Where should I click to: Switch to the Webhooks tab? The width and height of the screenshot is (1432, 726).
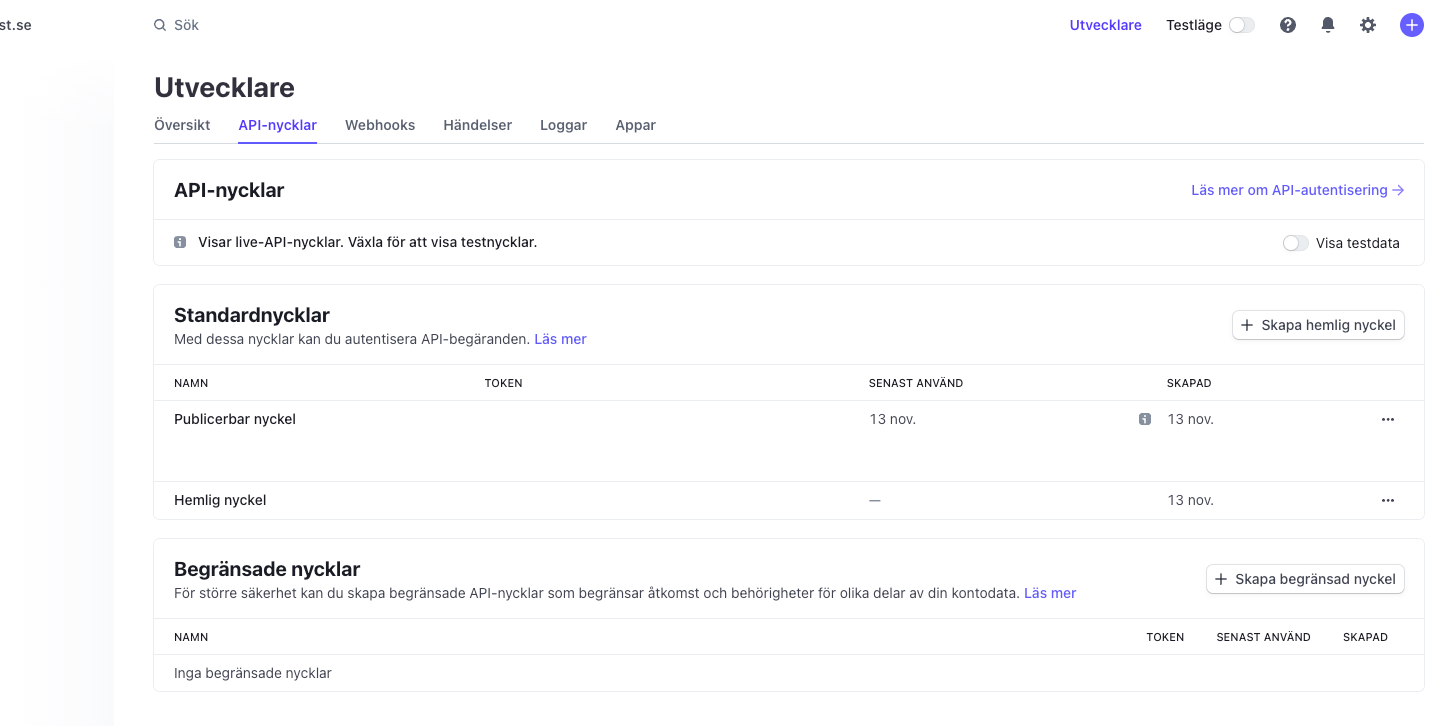point(380,125)
